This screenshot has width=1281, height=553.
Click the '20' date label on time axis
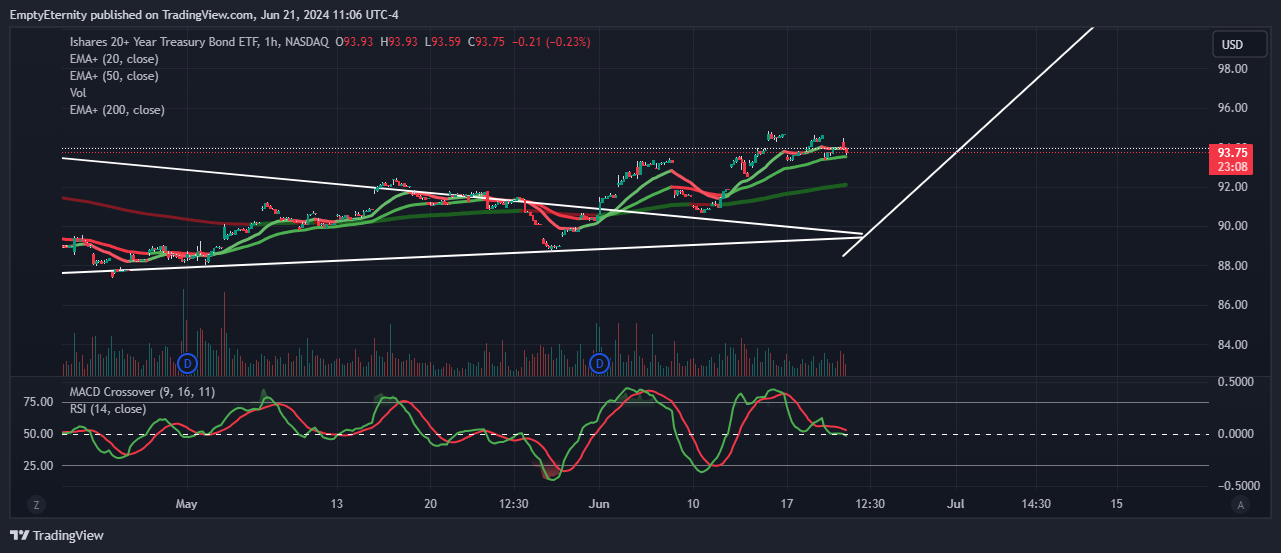(430, 504)
